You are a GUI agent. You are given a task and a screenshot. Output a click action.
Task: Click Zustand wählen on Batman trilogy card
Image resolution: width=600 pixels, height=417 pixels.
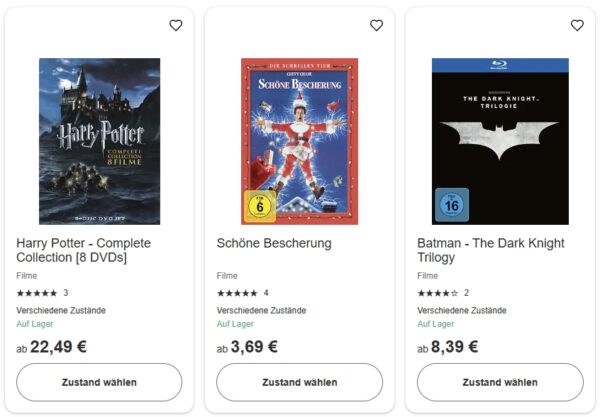(x=499, y=382)
